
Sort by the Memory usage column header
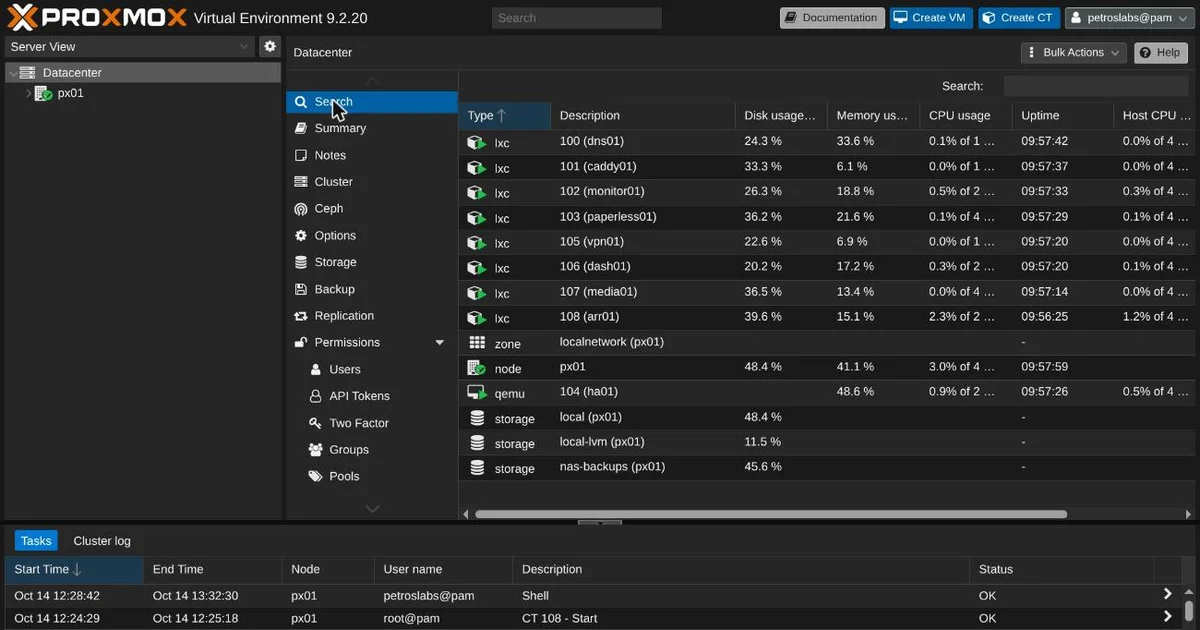[873, 116]
